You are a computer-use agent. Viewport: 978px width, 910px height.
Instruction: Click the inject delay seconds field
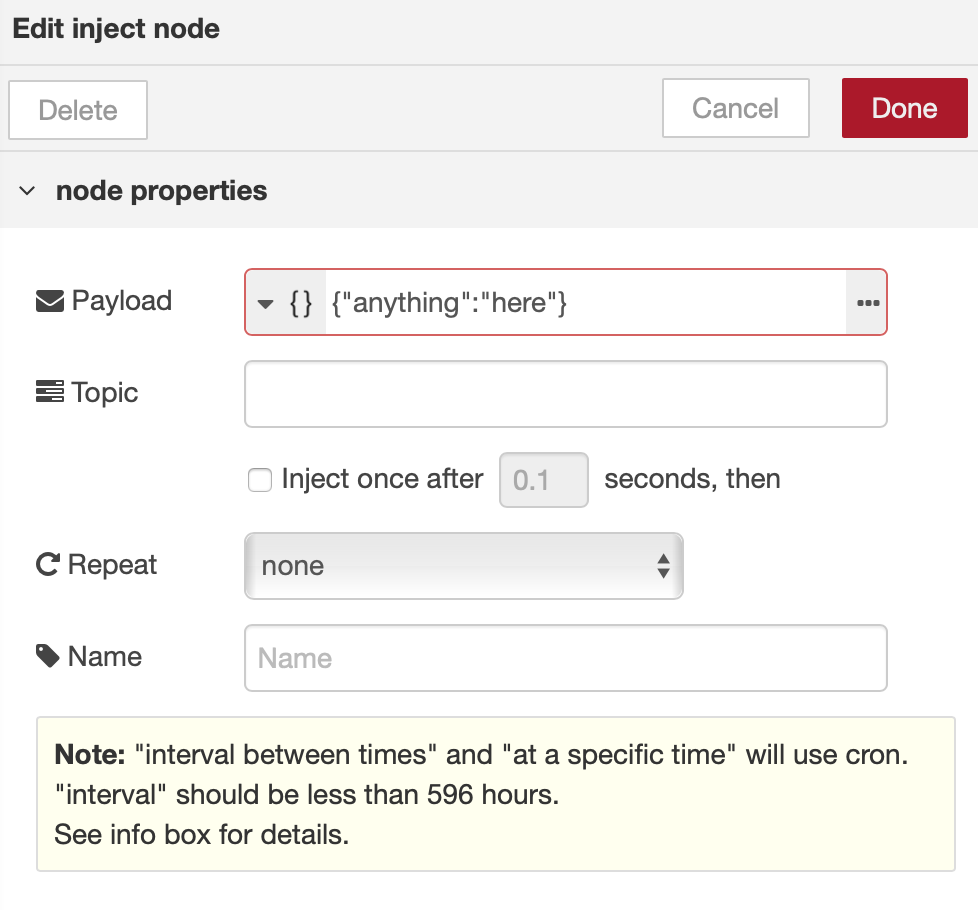tap(543, 480)
